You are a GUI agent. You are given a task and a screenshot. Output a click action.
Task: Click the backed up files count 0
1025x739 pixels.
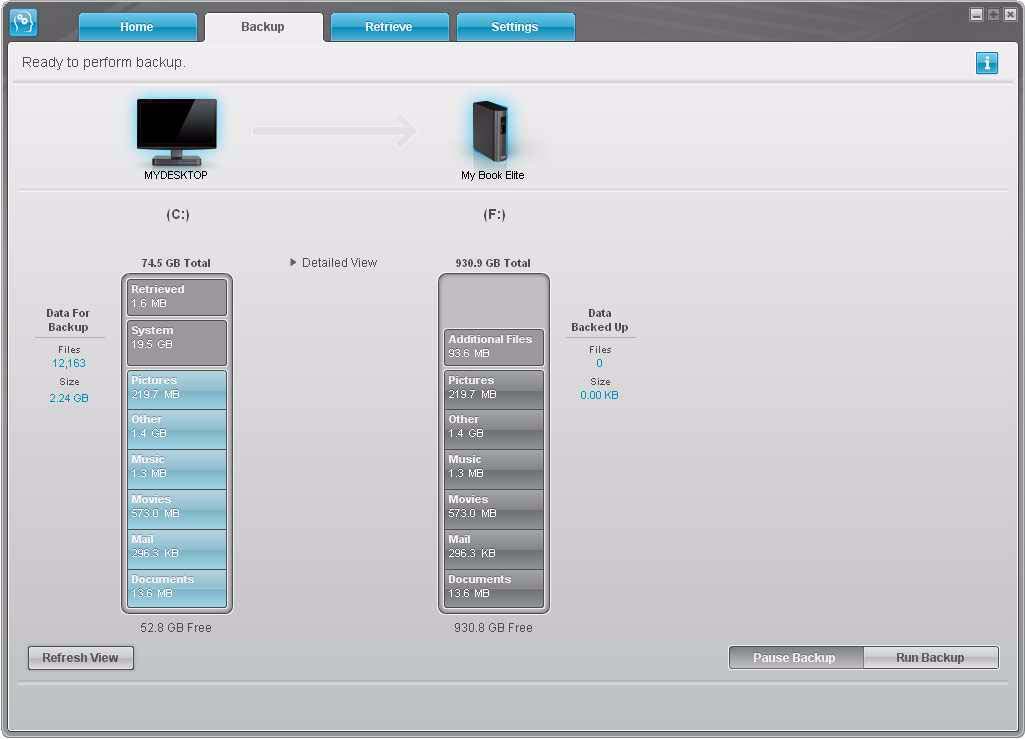pyautogui.click(x=599, y=363)
